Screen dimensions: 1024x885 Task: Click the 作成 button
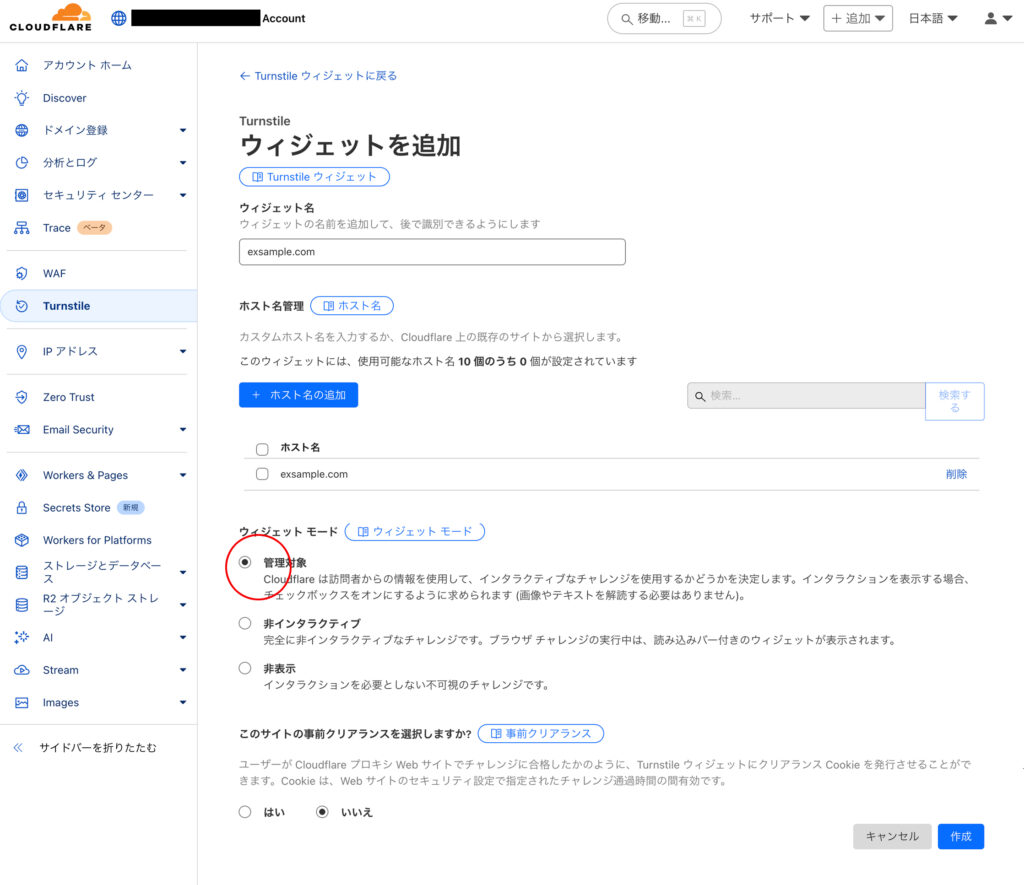tap(961, 837)
